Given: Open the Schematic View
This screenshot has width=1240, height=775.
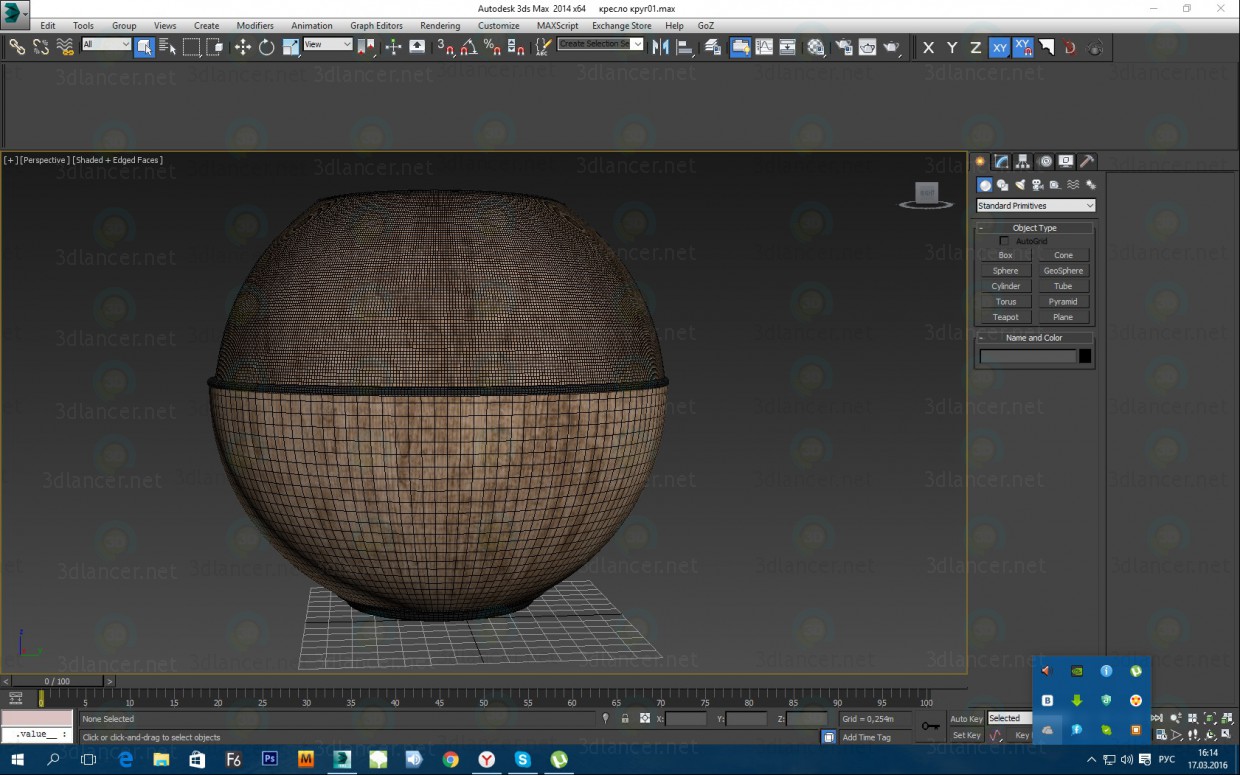Looking at the screenshot, I should tap(788, 46).
